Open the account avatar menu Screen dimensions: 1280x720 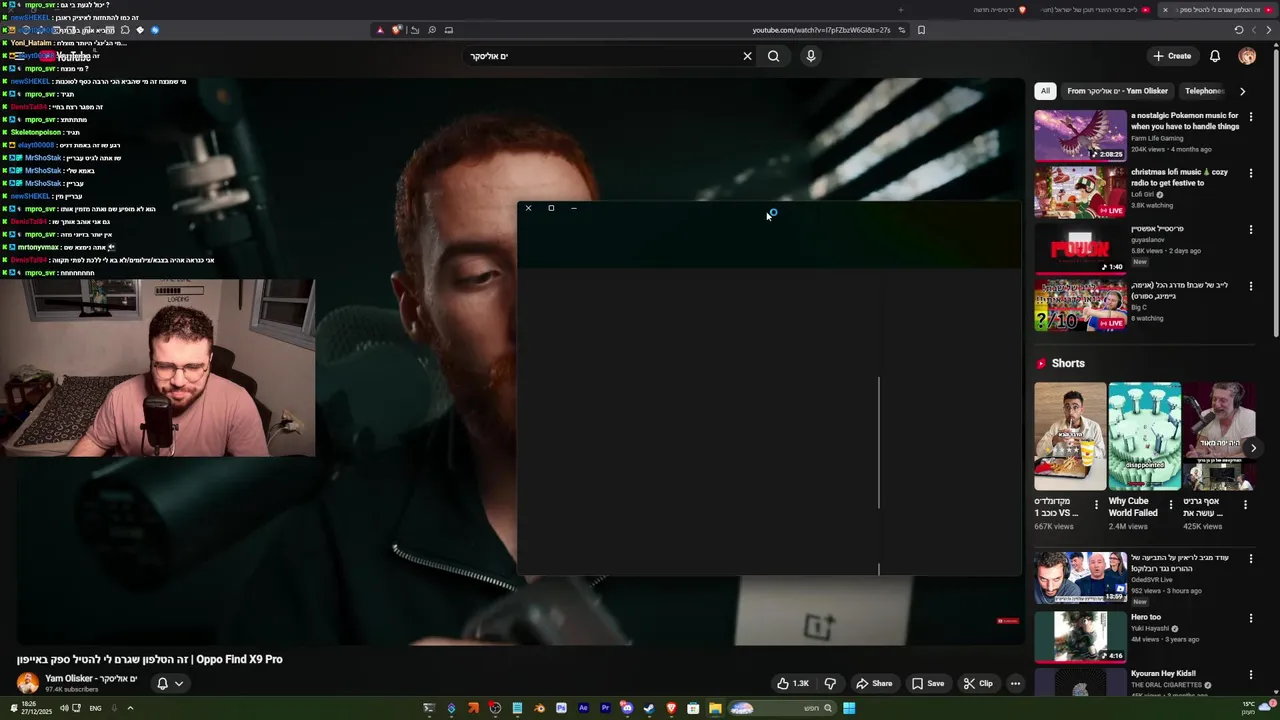pos(1247,56)
